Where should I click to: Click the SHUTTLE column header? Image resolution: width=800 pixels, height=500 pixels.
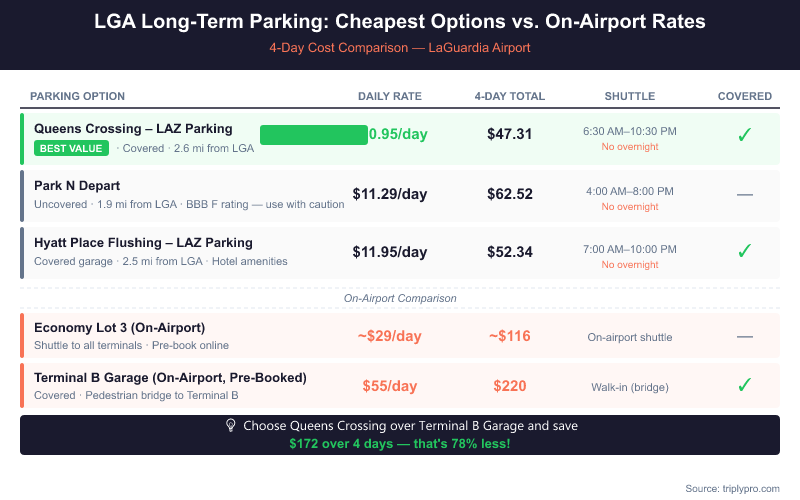click(630, 96)
